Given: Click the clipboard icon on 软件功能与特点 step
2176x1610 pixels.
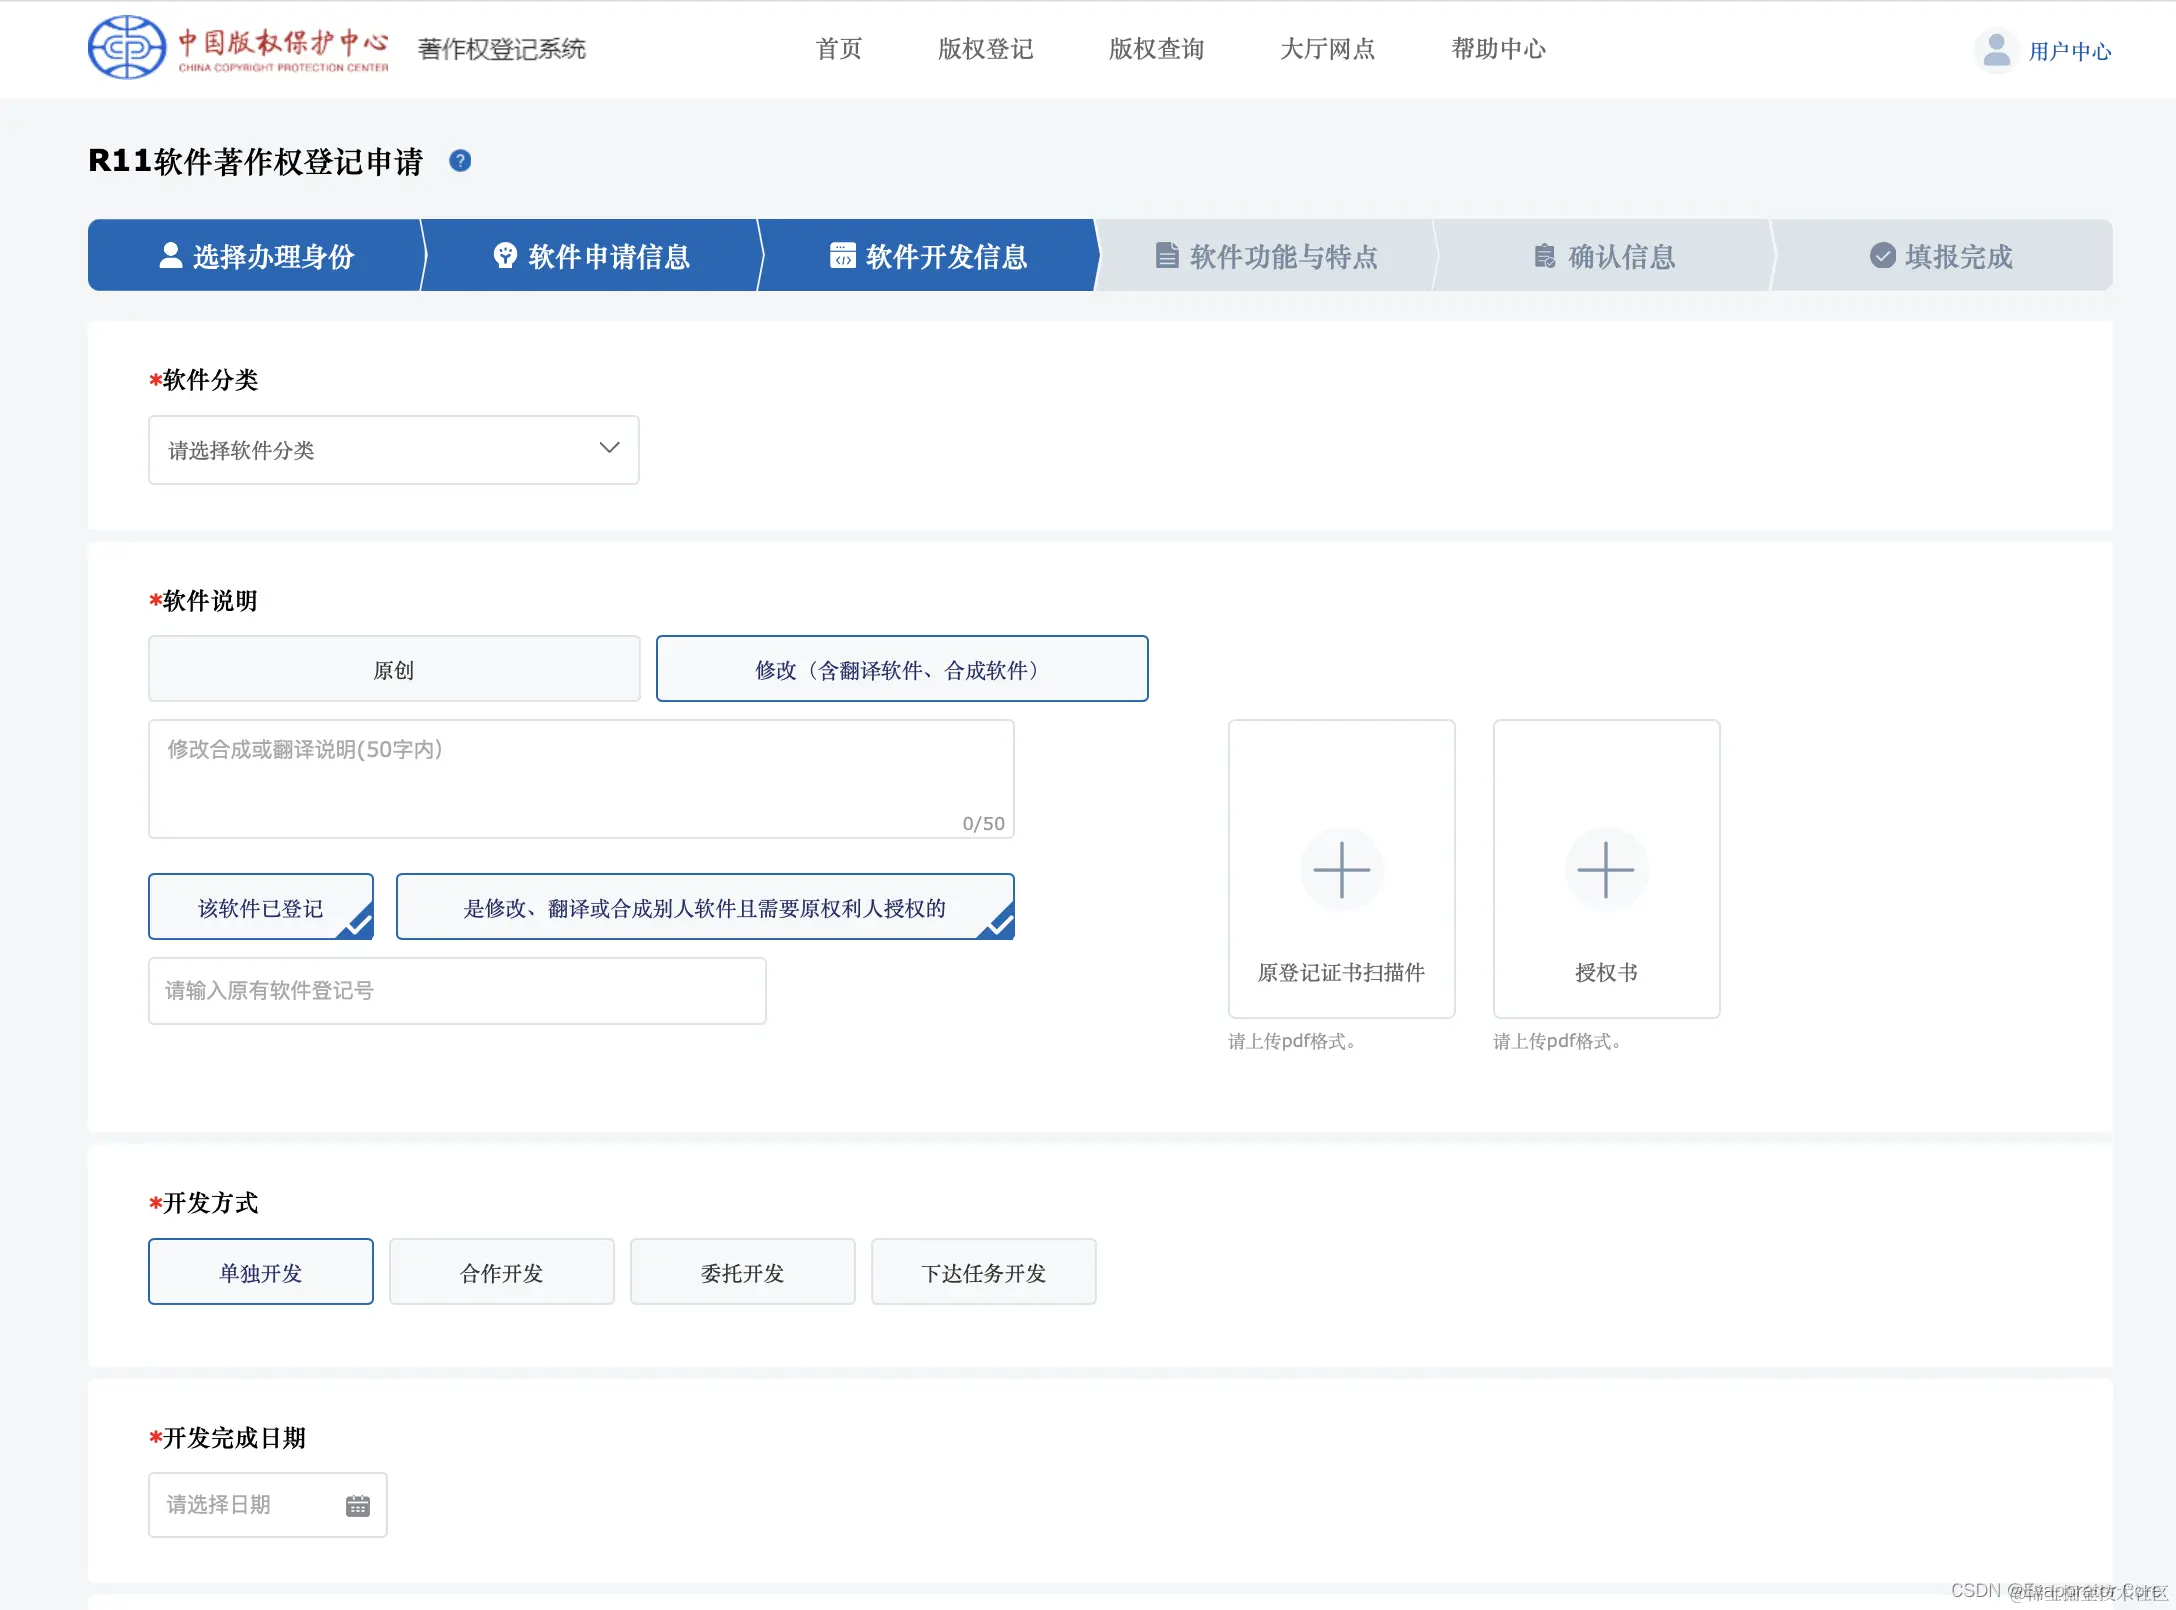Looking at the screenshot, I should 1166,256.
